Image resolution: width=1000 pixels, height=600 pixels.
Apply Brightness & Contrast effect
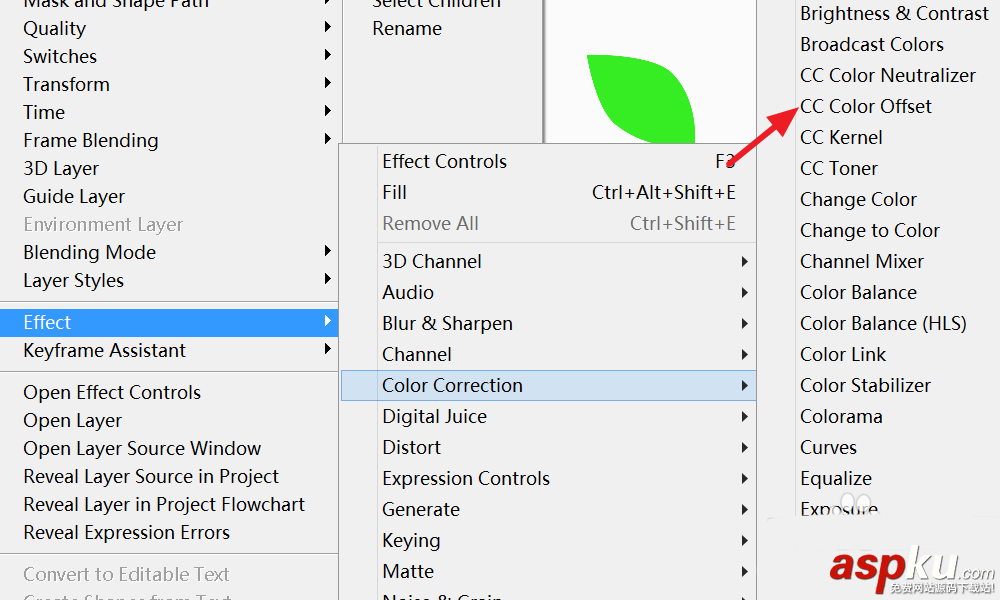point(894,14)
